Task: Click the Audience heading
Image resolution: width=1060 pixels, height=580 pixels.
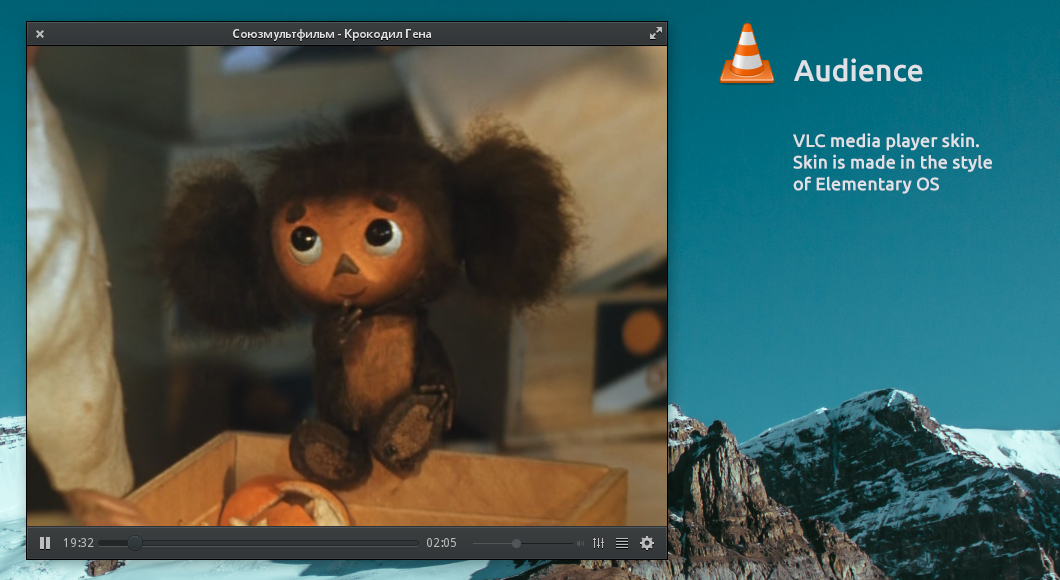Action: pos(858,70)
